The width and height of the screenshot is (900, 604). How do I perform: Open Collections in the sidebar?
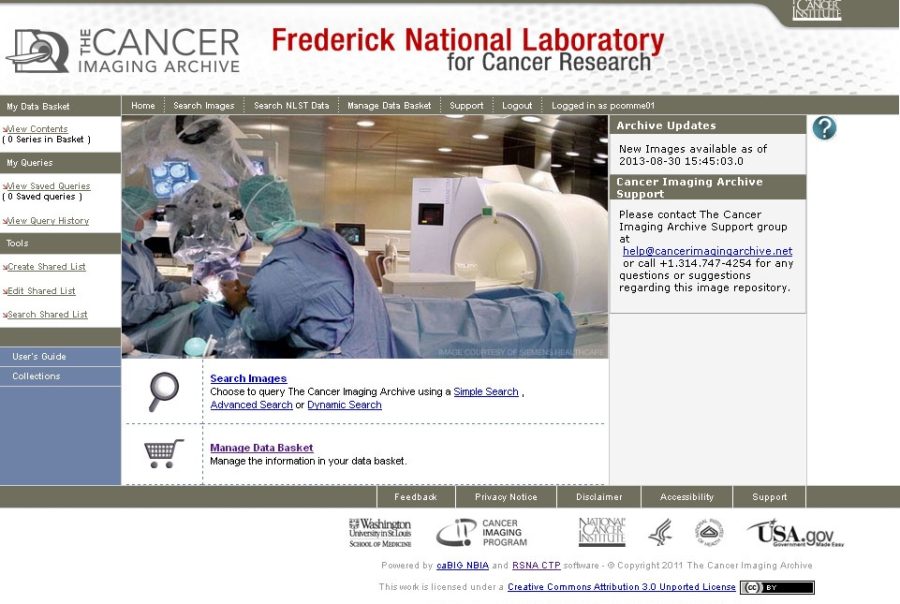click(x=60, y=377)
